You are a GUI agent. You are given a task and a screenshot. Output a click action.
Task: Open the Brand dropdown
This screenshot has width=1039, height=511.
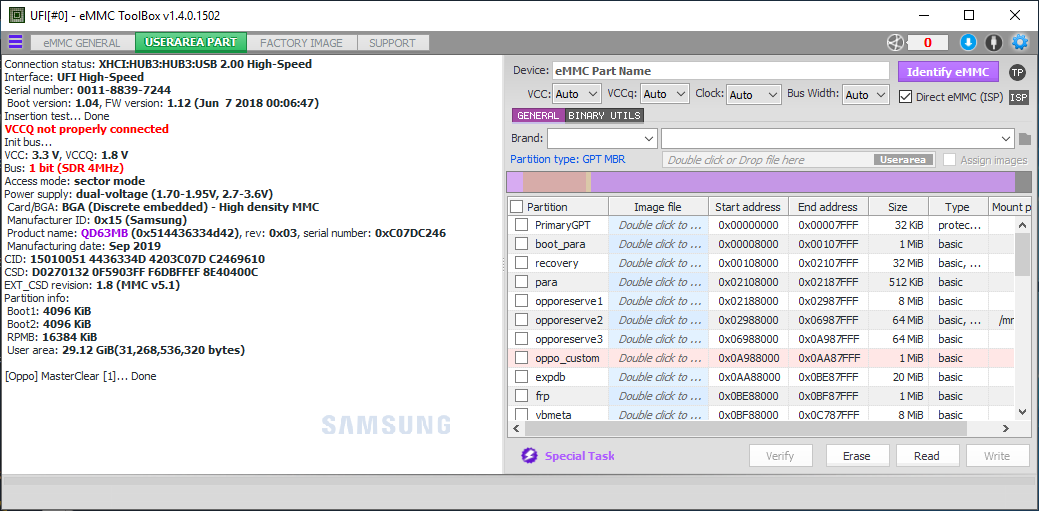click(602, 139)
